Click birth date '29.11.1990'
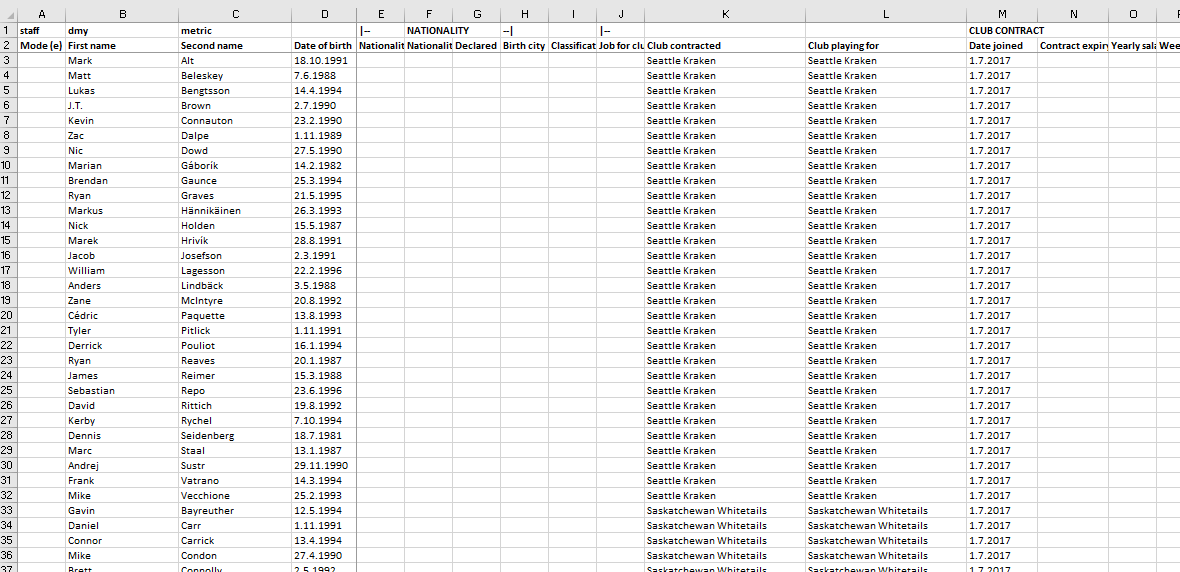This screenshot has height=572, width=1180. coord(321,465)
